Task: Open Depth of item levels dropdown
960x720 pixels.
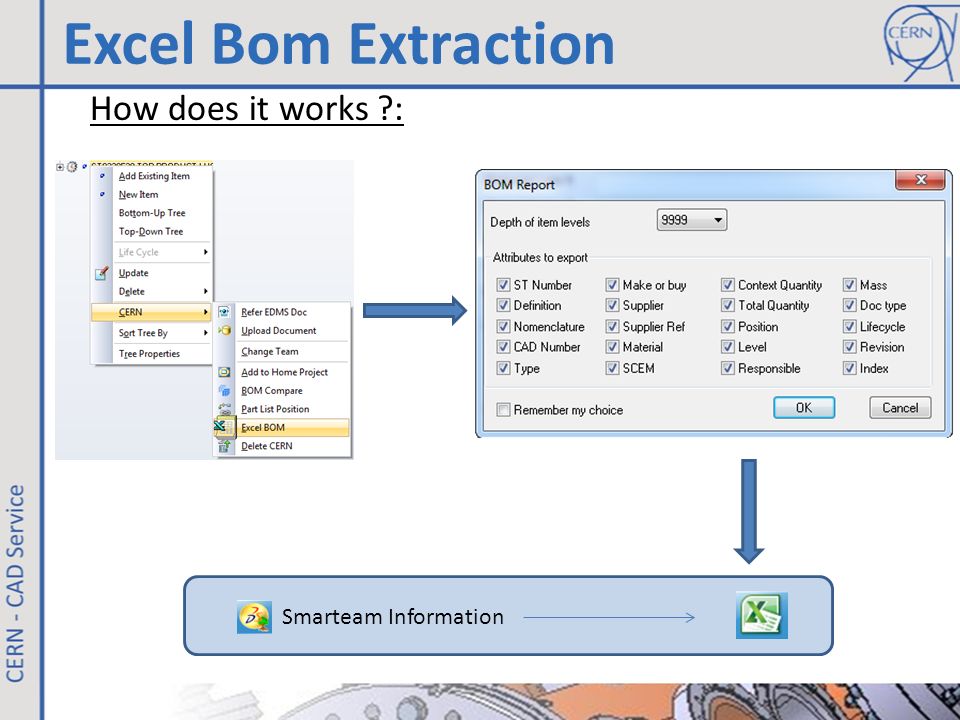Action: click(692, 220)
